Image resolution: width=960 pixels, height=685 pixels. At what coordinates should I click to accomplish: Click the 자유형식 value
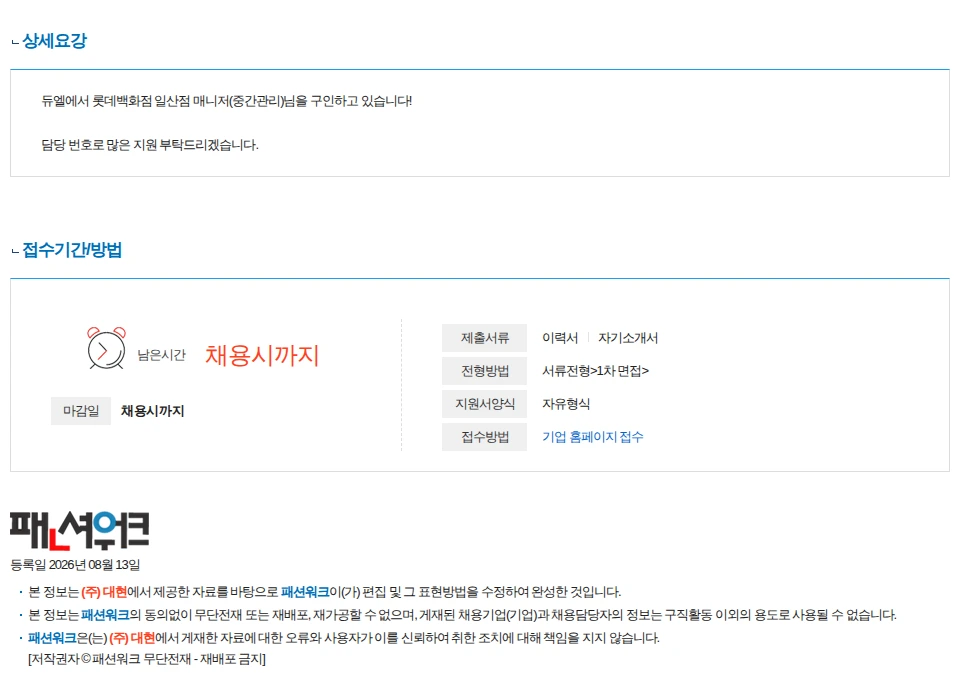[x=566, y=404]
